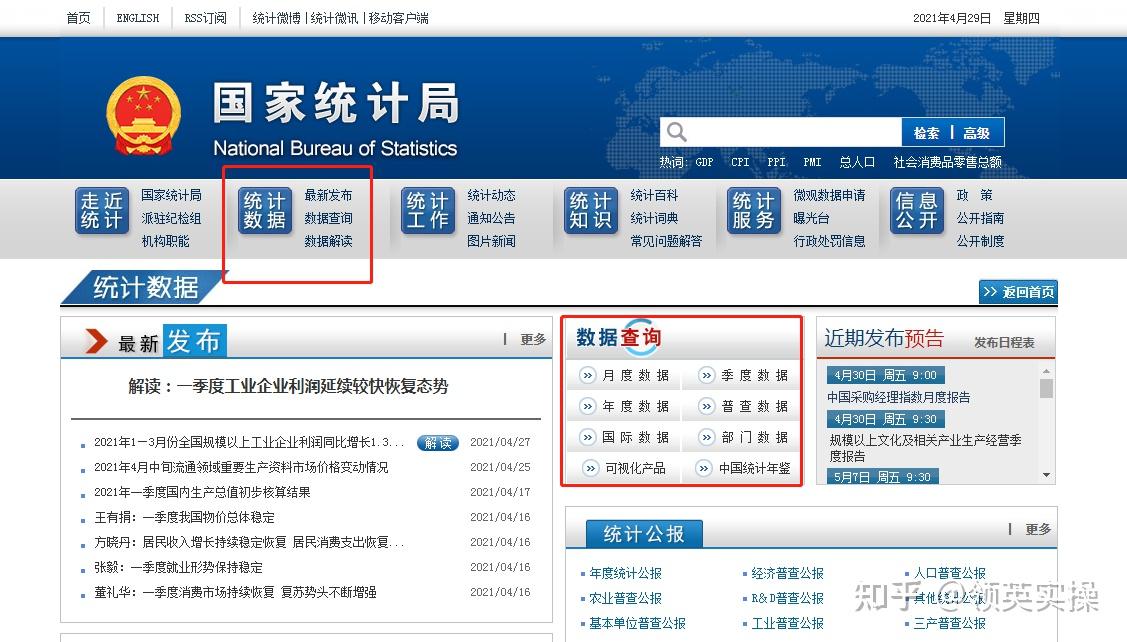The width and height of the screenshot is (1127, 642).
Task: Click the arrow icon beside 普查数据
Action: tap(707, 406)
